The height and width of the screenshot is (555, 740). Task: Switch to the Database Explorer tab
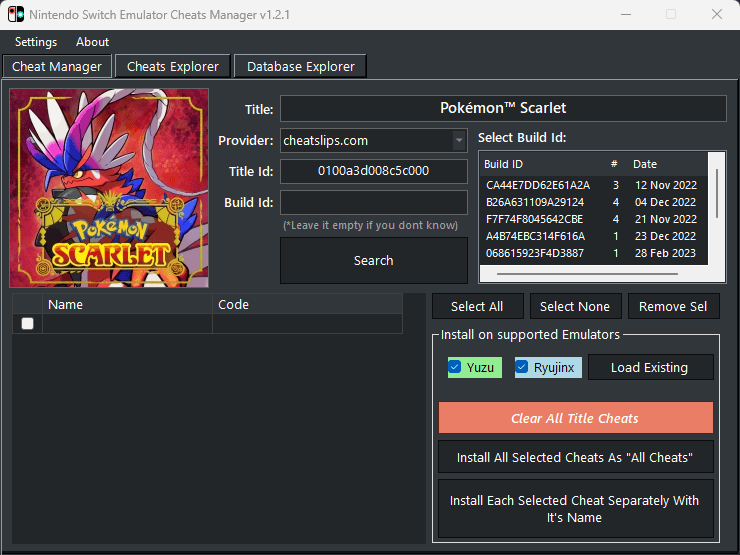300,67
